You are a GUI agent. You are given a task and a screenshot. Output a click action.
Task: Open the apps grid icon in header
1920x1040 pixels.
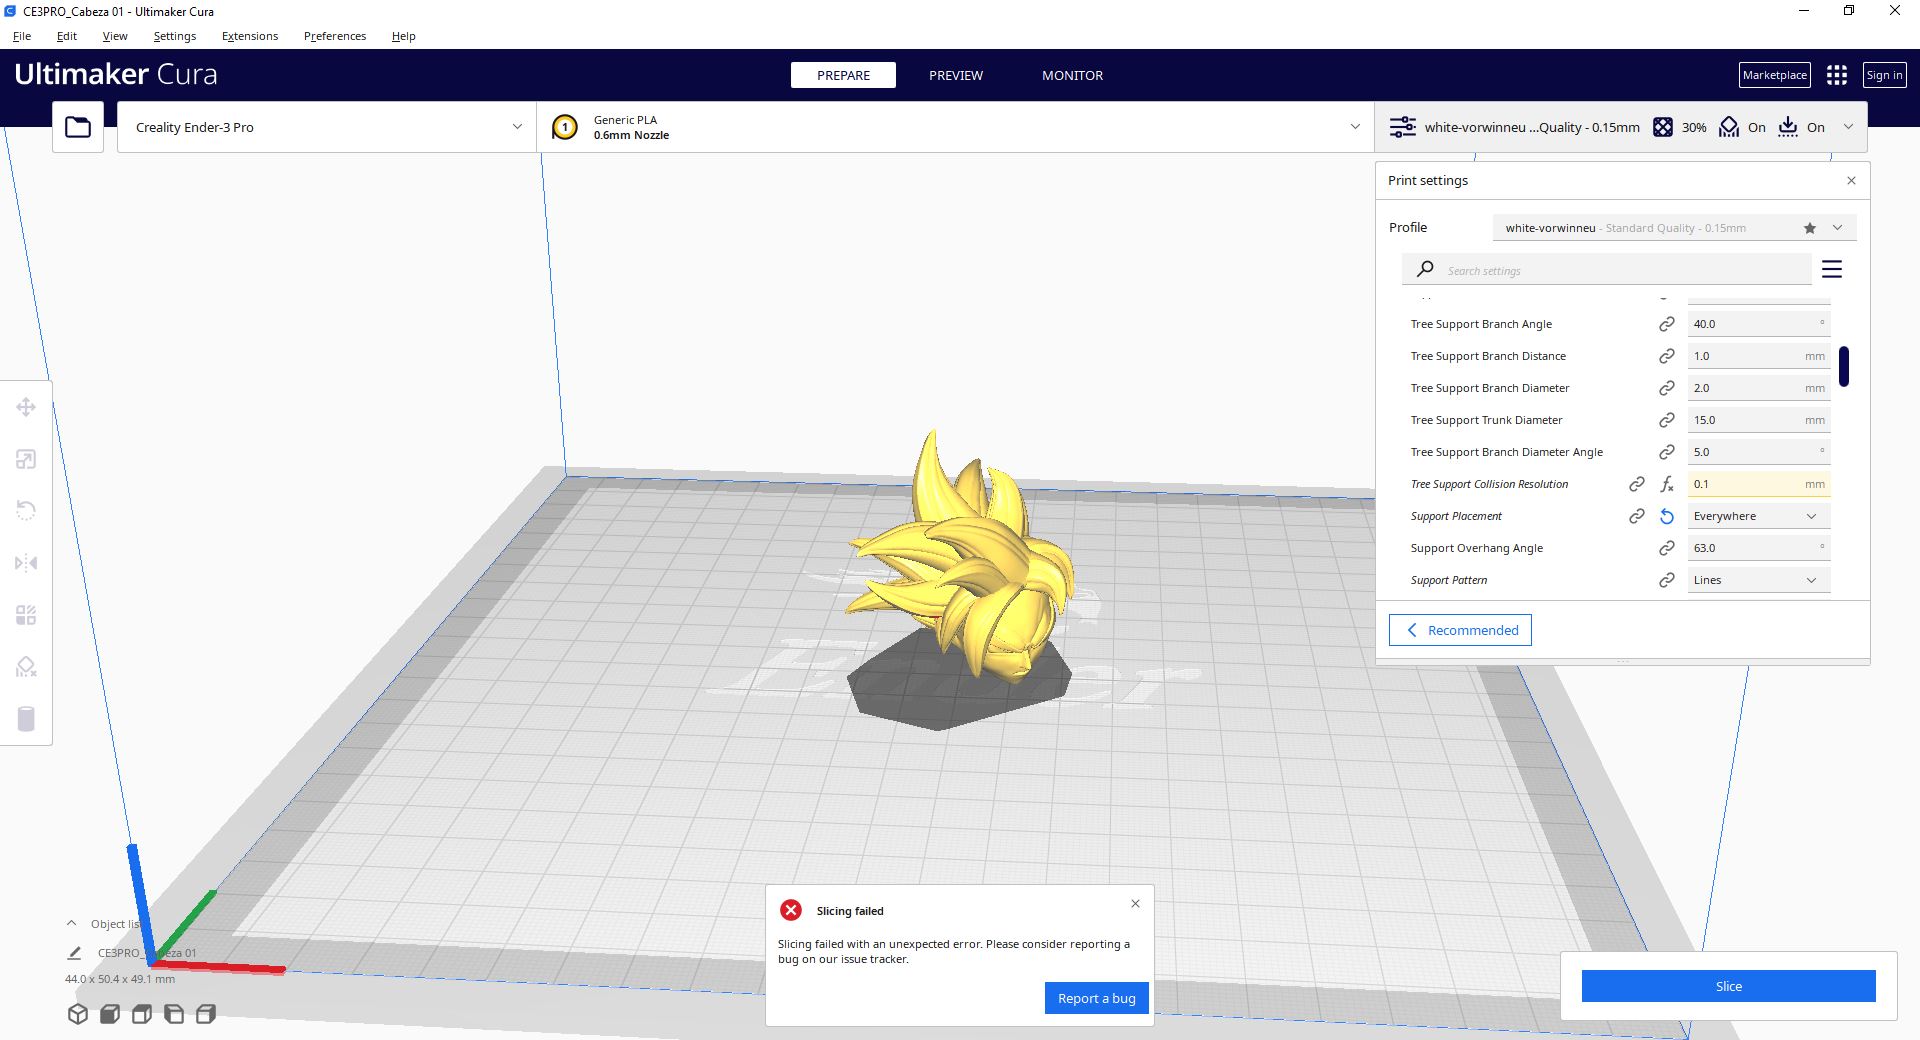pos(1836,75)
